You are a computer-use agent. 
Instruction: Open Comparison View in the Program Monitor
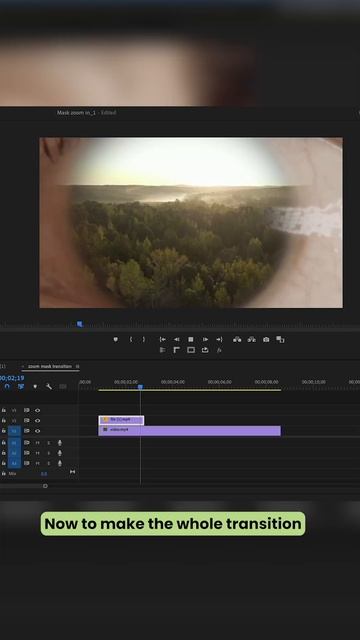click(x=280, y=339)
